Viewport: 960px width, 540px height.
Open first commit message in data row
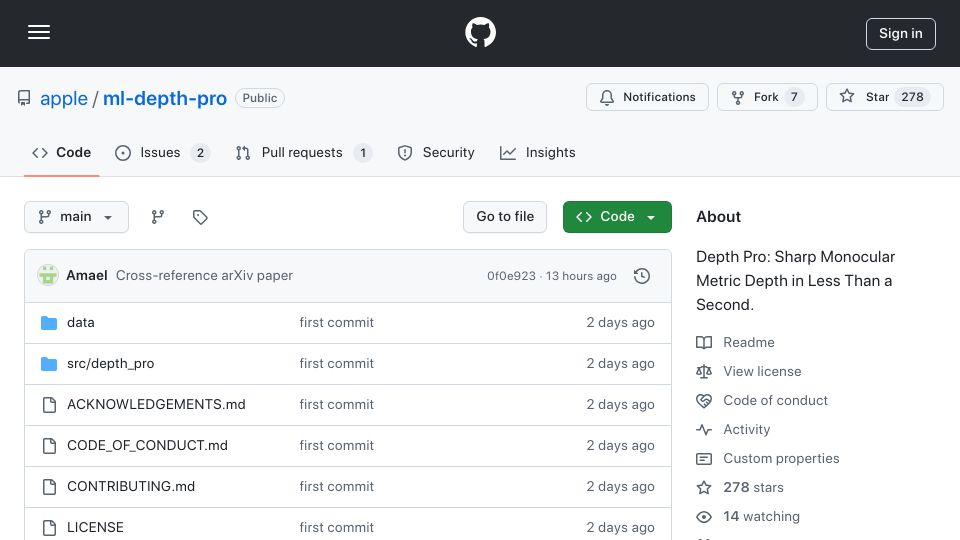pos(336,323)
